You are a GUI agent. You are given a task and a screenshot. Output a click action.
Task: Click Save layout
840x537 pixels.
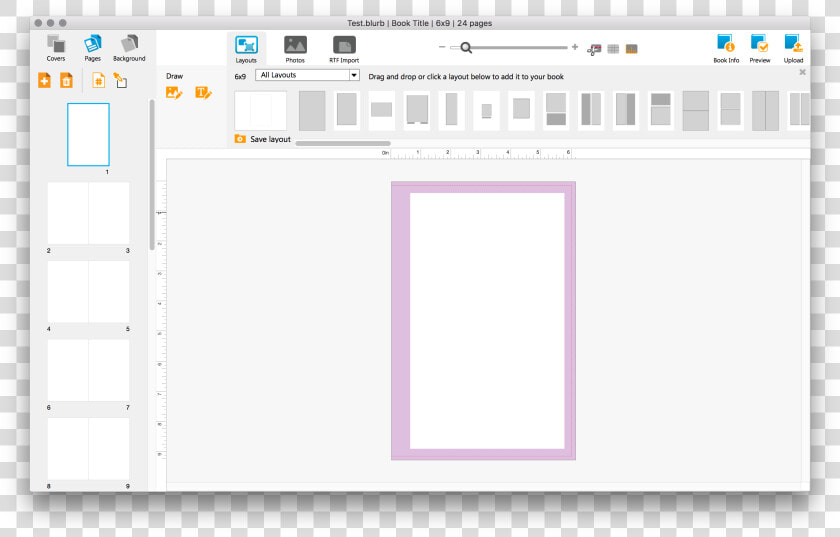[271, 139]
